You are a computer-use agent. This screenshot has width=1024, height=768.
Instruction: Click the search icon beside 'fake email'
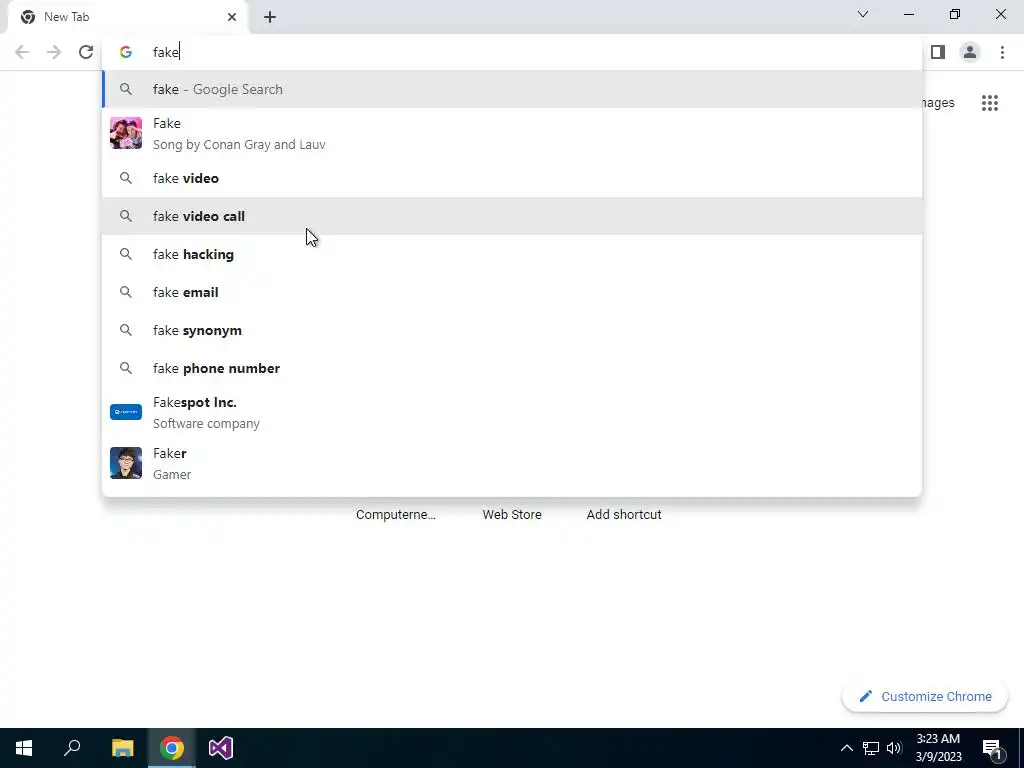126,292
